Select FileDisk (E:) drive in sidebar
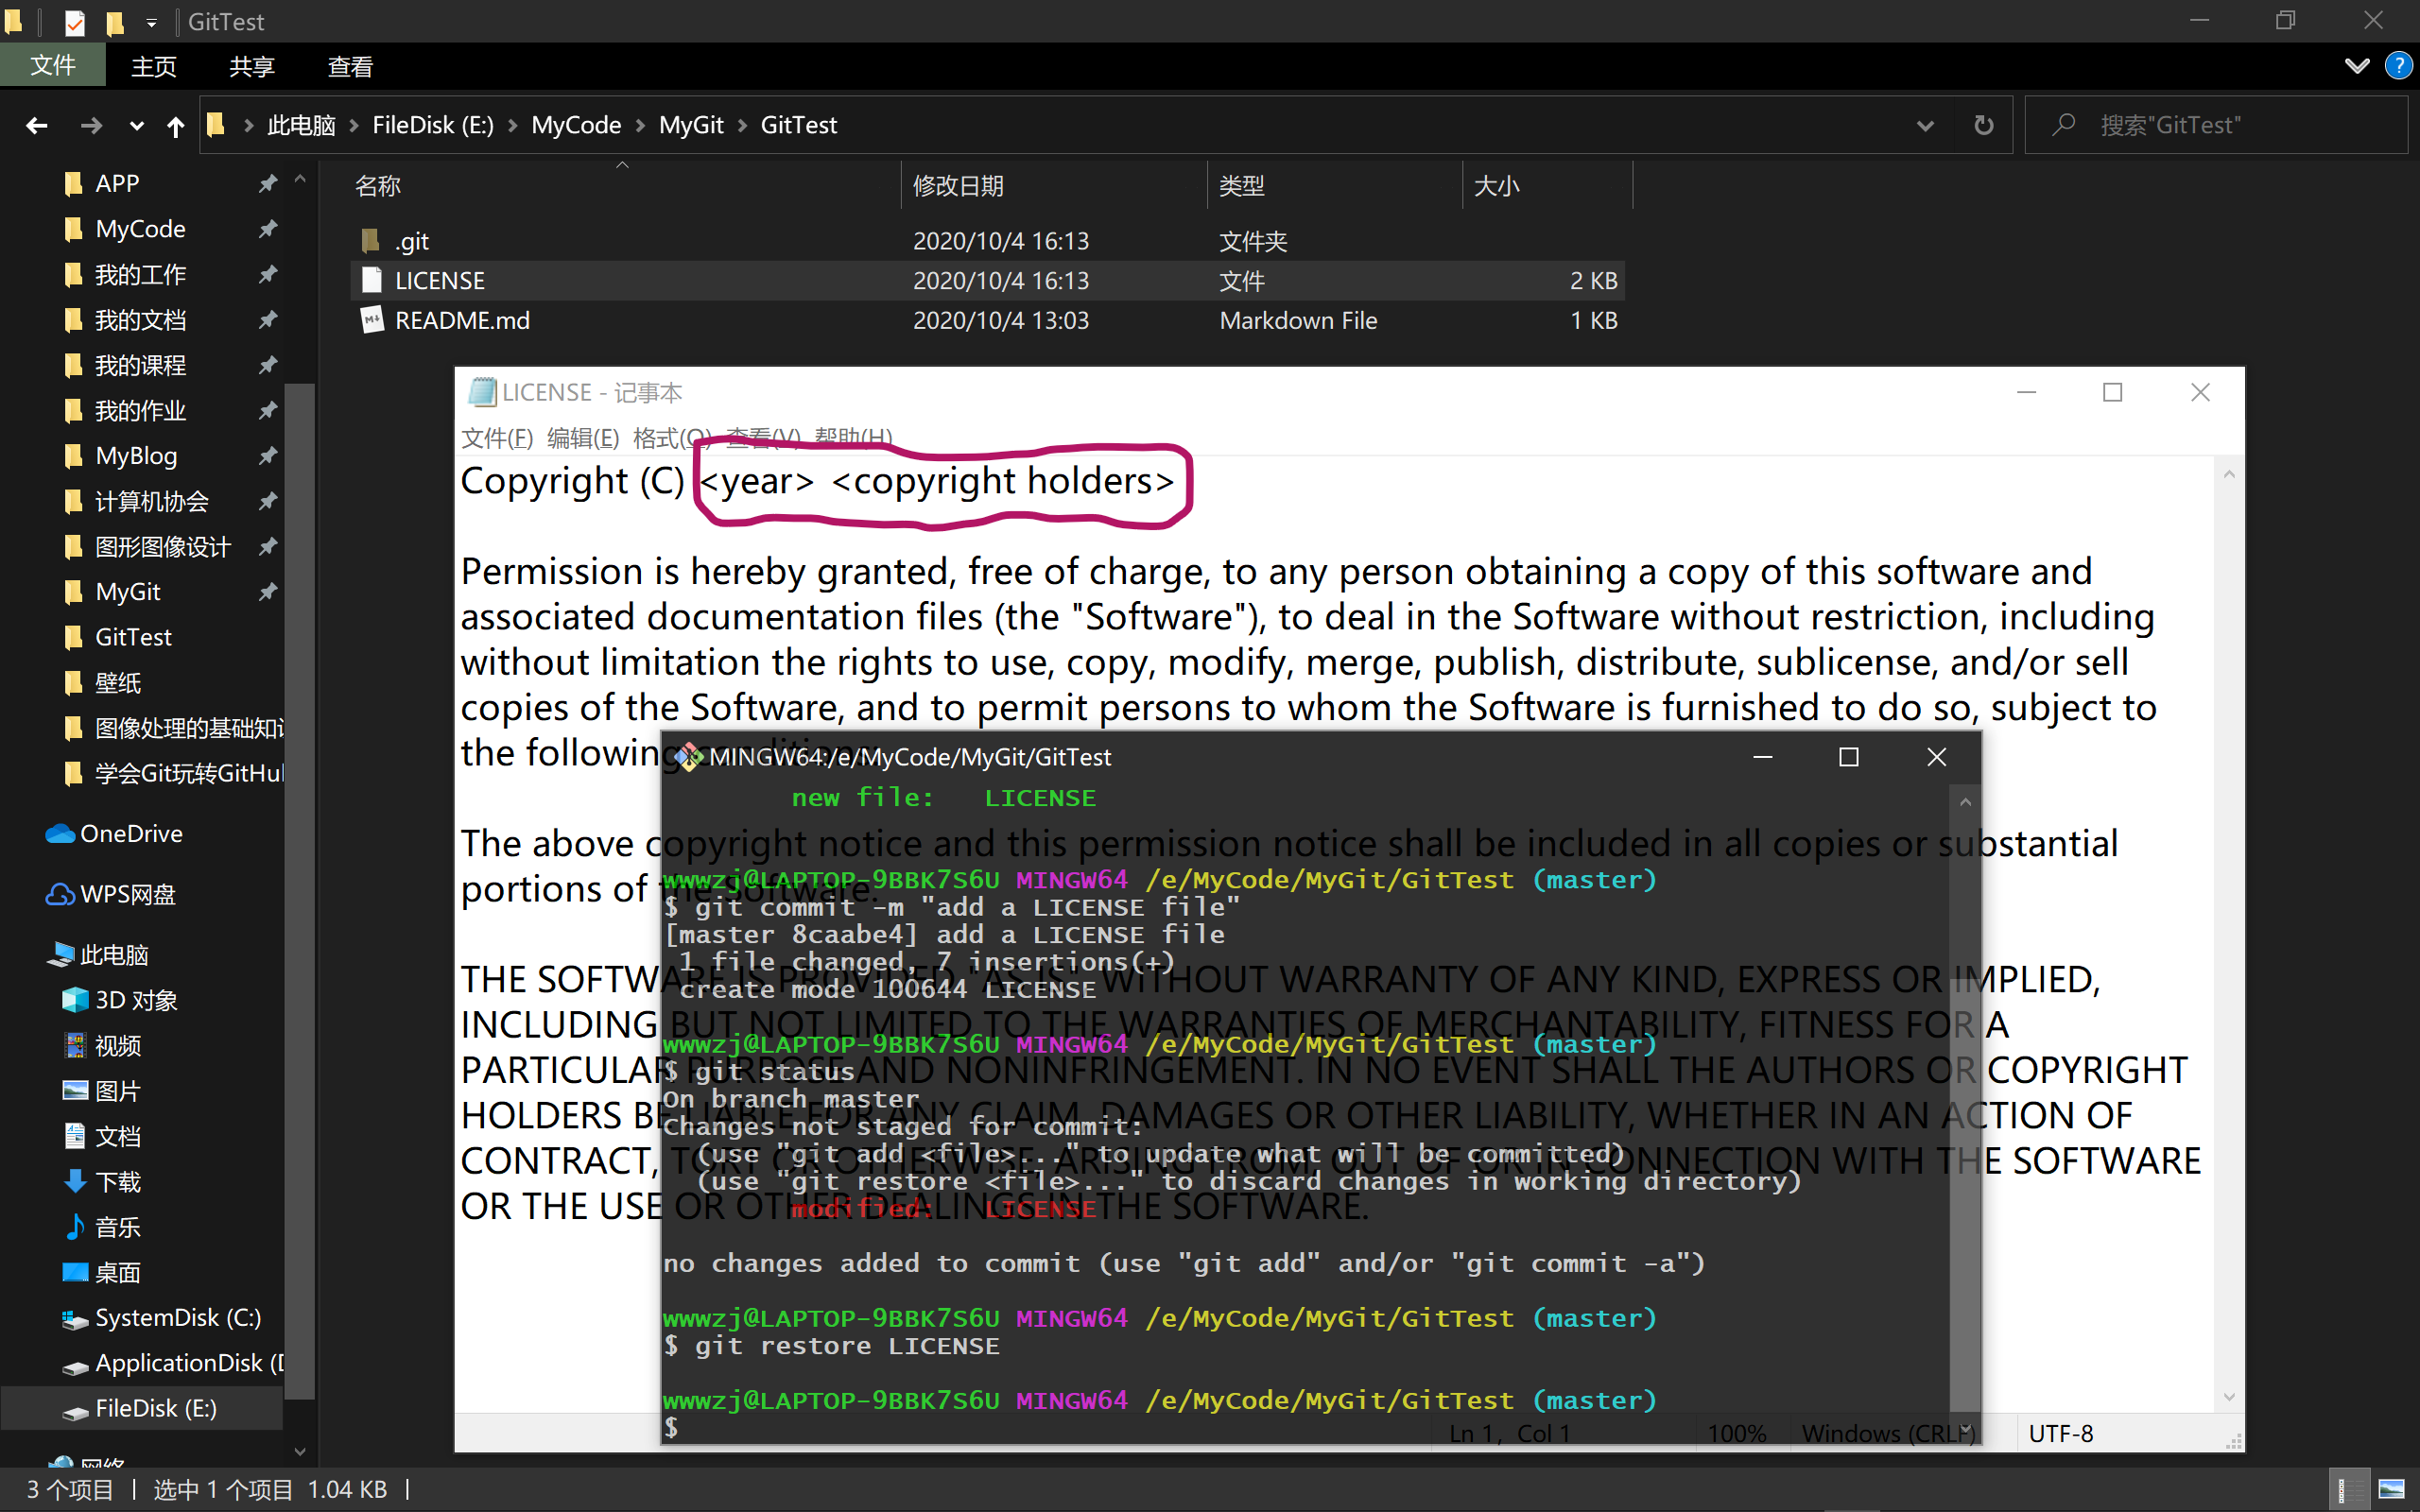Image resolution: width=2420 pixels, height=1512 pixels. (140, 1408)
